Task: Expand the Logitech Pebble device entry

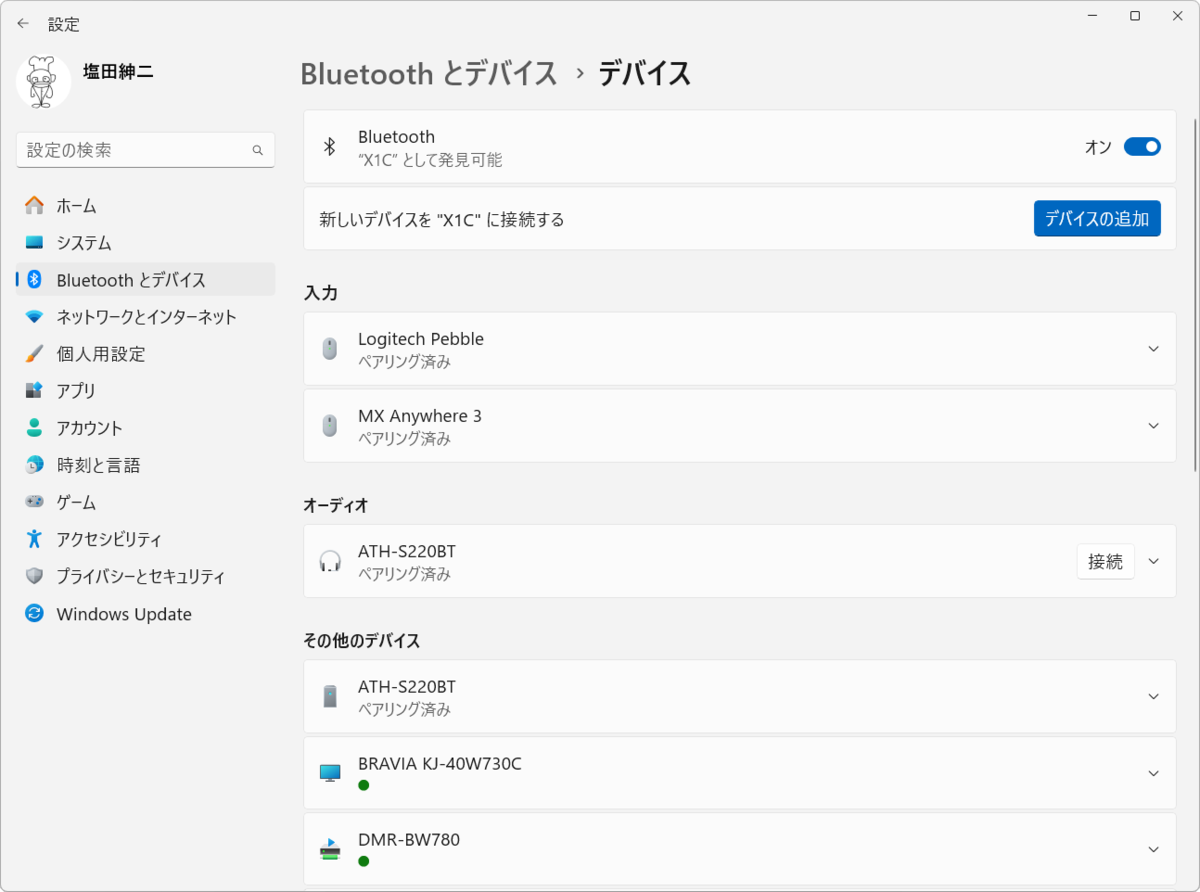Action: [1152, 348]
